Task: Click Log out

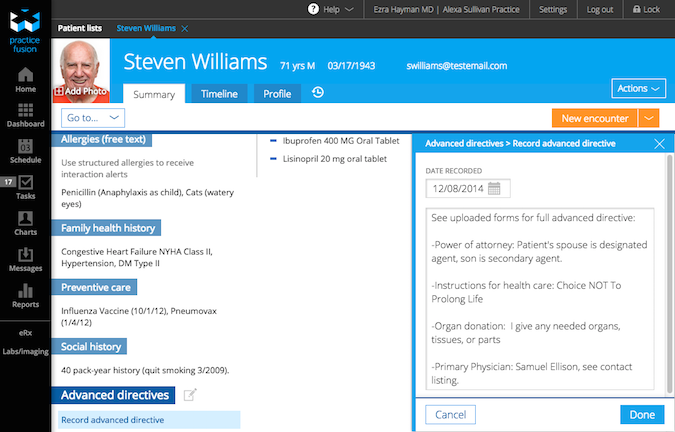Action: coord(600,9)
